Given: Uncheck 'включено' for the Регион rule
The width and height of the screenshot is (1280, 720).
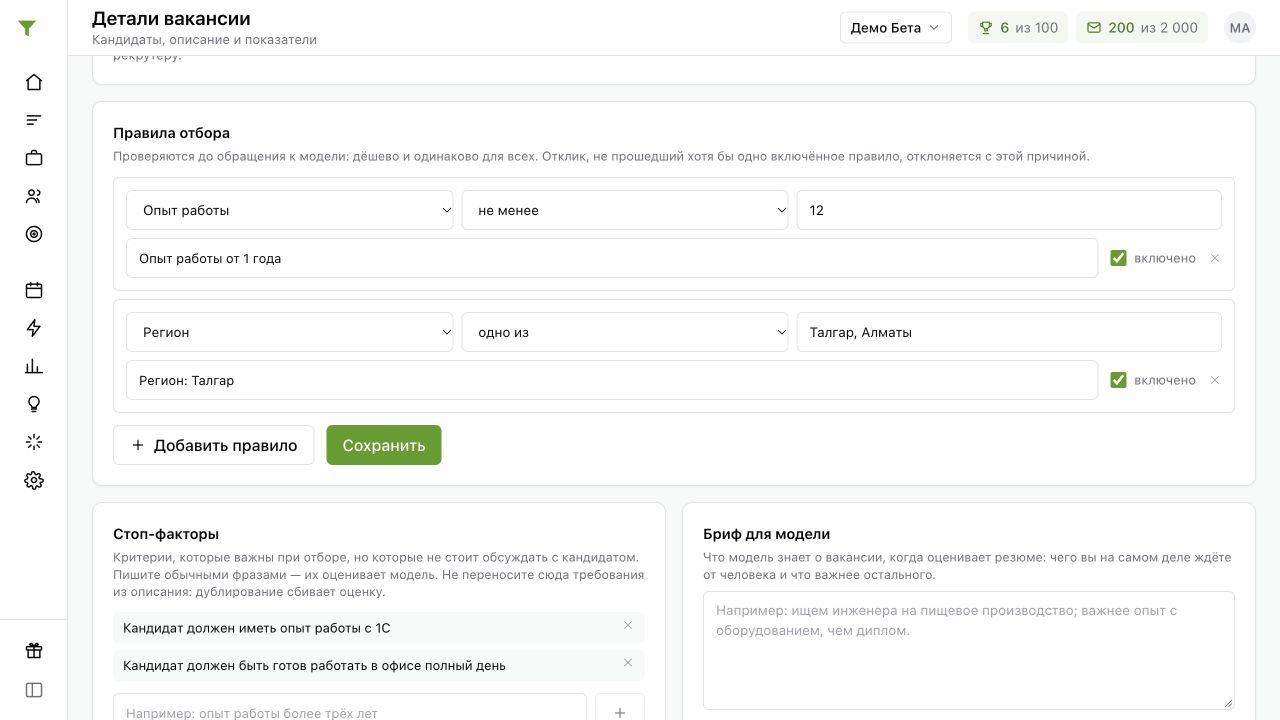Looking at the screenshot, I should tap(1118, 380).
